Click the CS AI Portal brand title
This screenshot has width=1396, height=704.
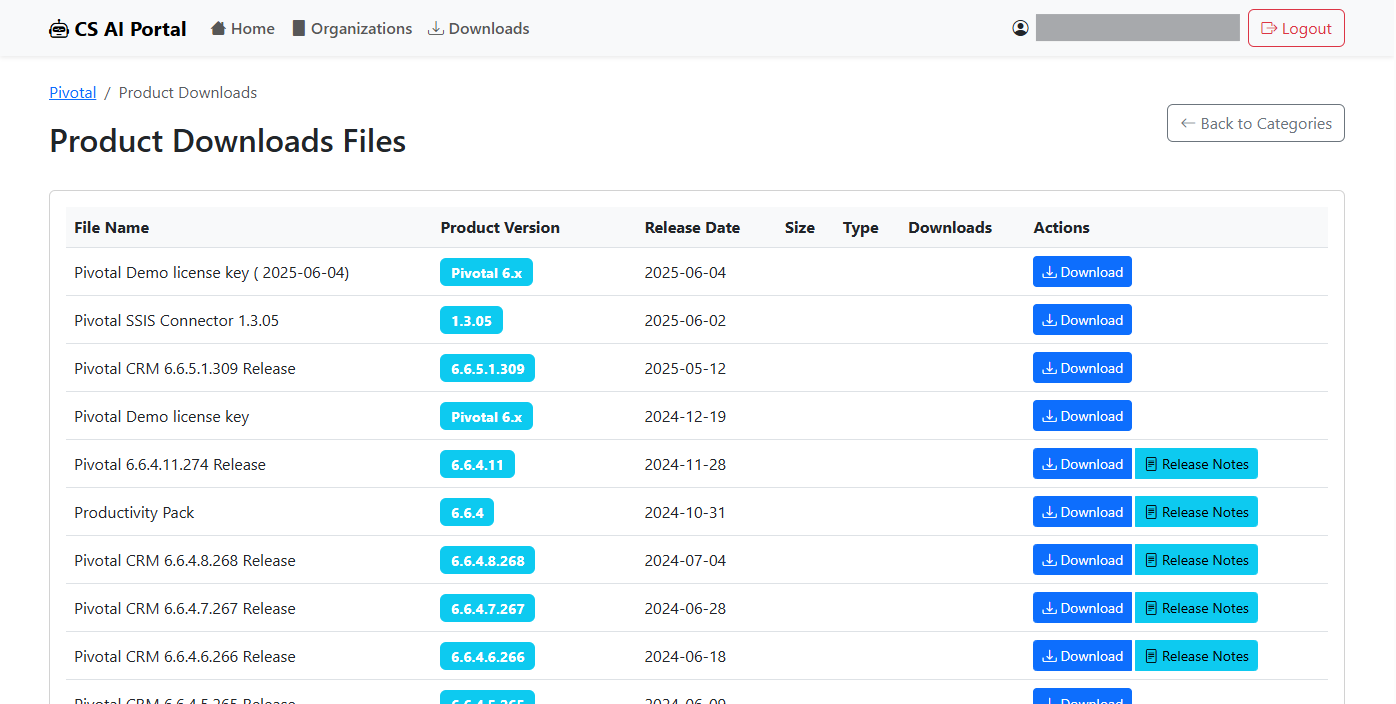click(x=131, y=29)
